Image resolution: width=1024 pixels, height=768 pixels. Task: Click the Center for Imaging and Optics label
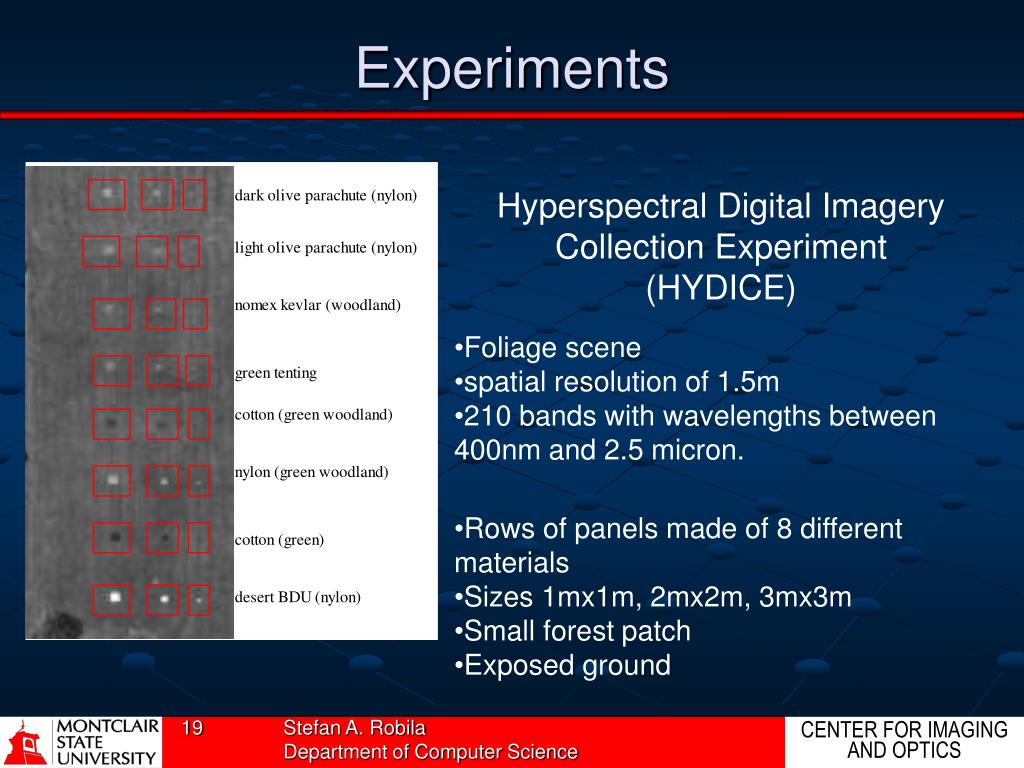coord(904,740)
